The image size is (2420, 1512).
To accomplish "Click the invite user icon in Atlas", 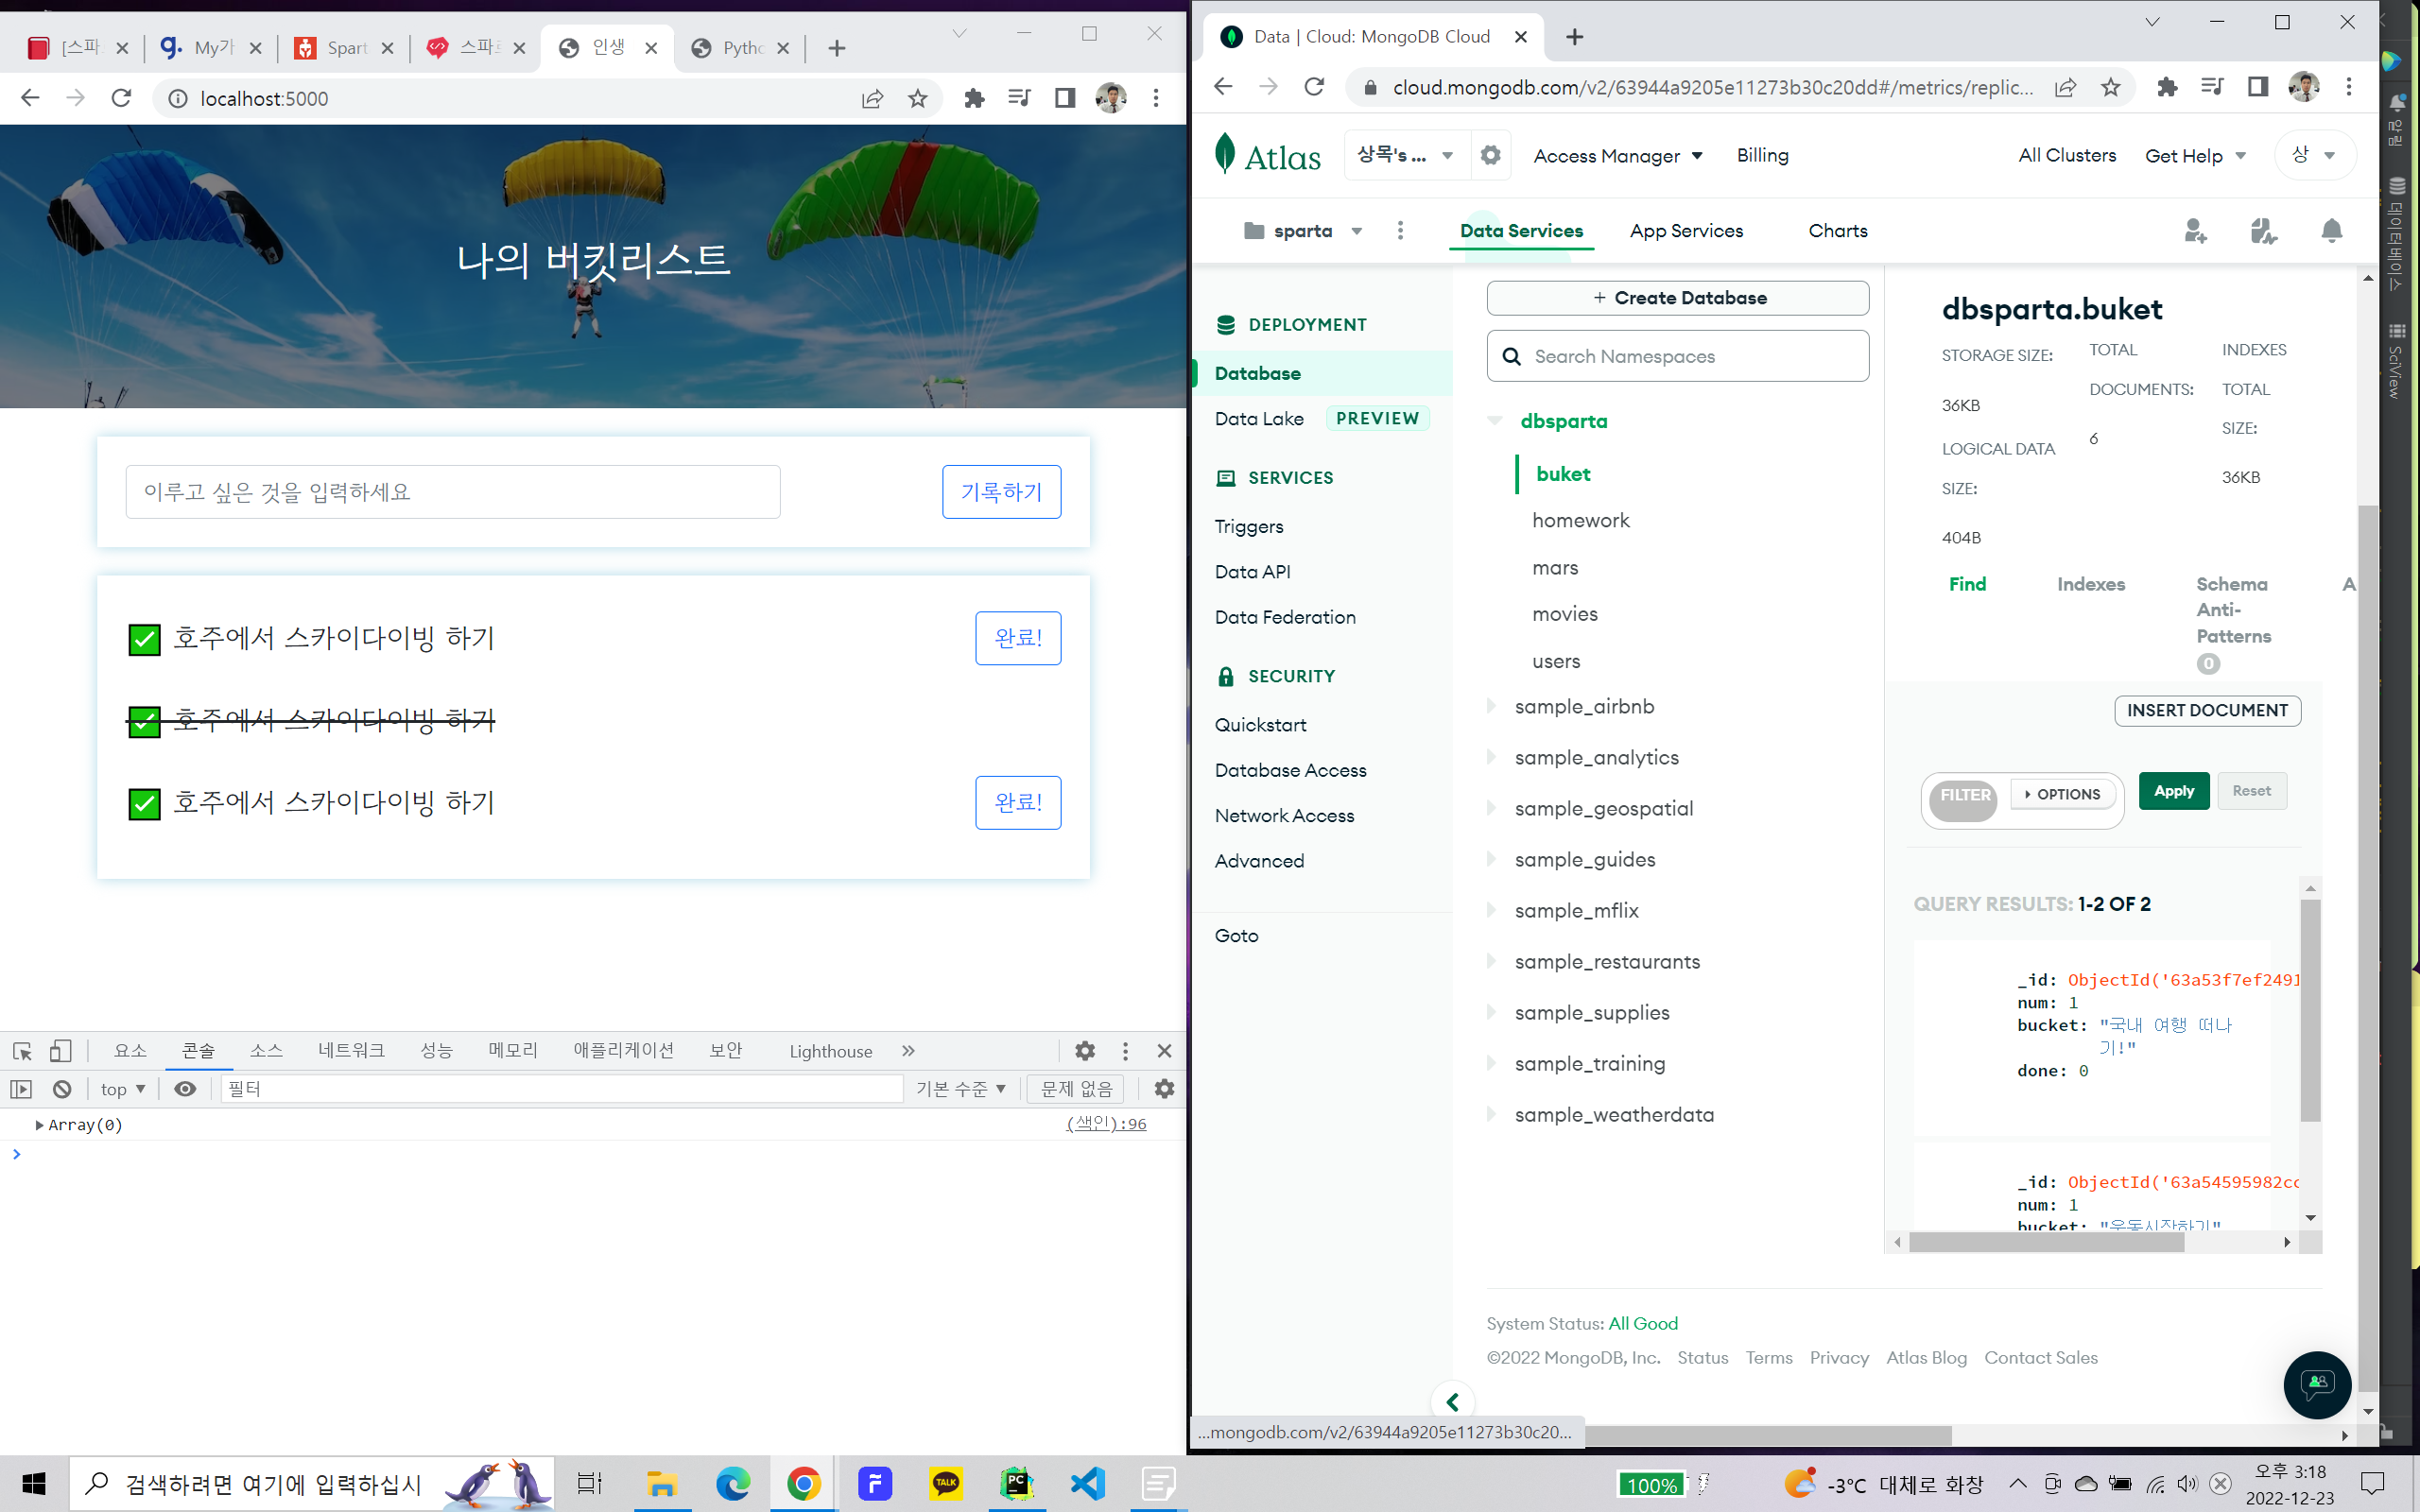I will [x=2196, y=231].
